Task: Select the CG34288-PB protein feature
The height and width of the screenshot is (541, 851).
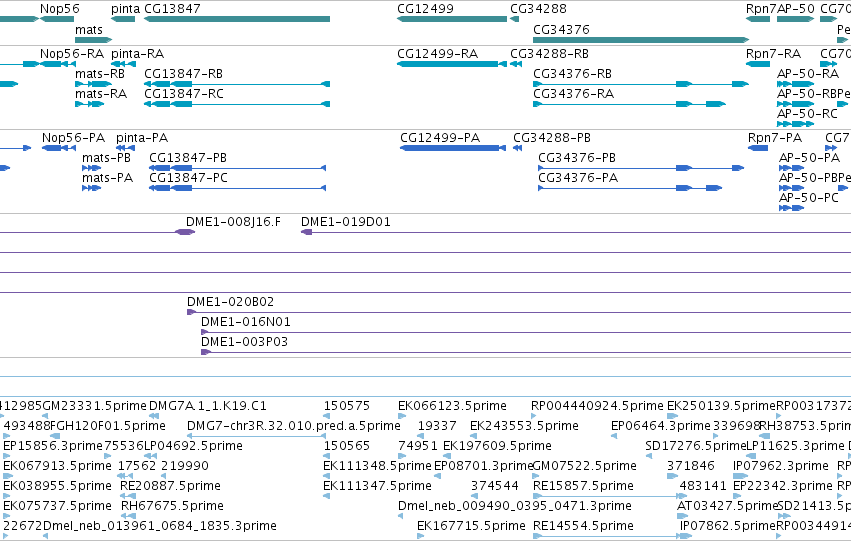Action: click(x=517, y=148)
